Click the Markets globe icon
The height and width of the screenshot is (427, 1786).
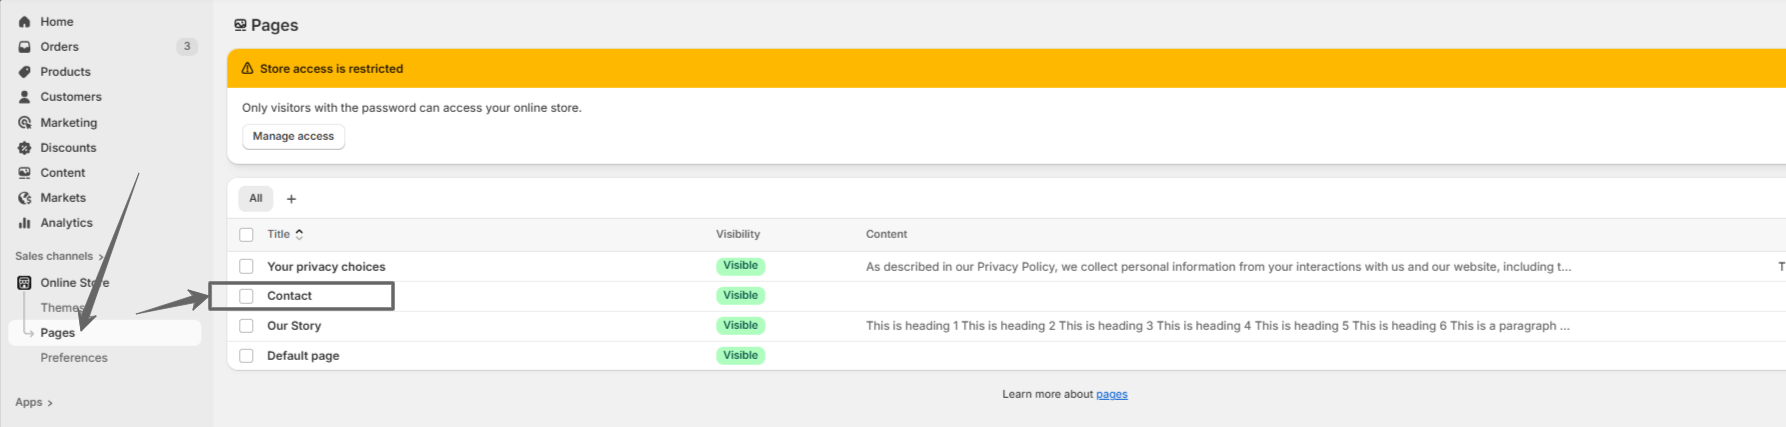point(25,198)
